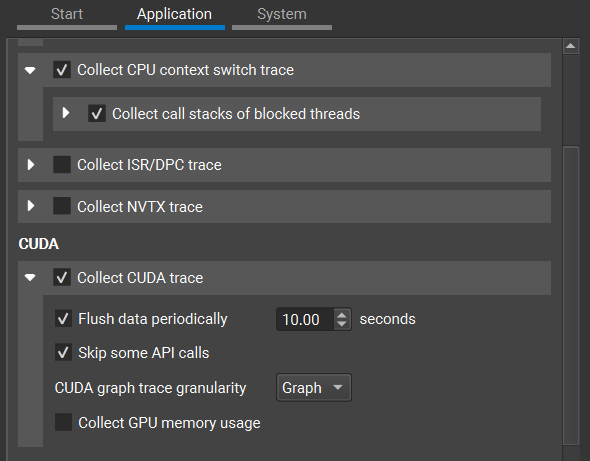The image size is (590, 461).
Task: Enable Collect NVTX trace checkbox
Action: (x=62, y=206)
